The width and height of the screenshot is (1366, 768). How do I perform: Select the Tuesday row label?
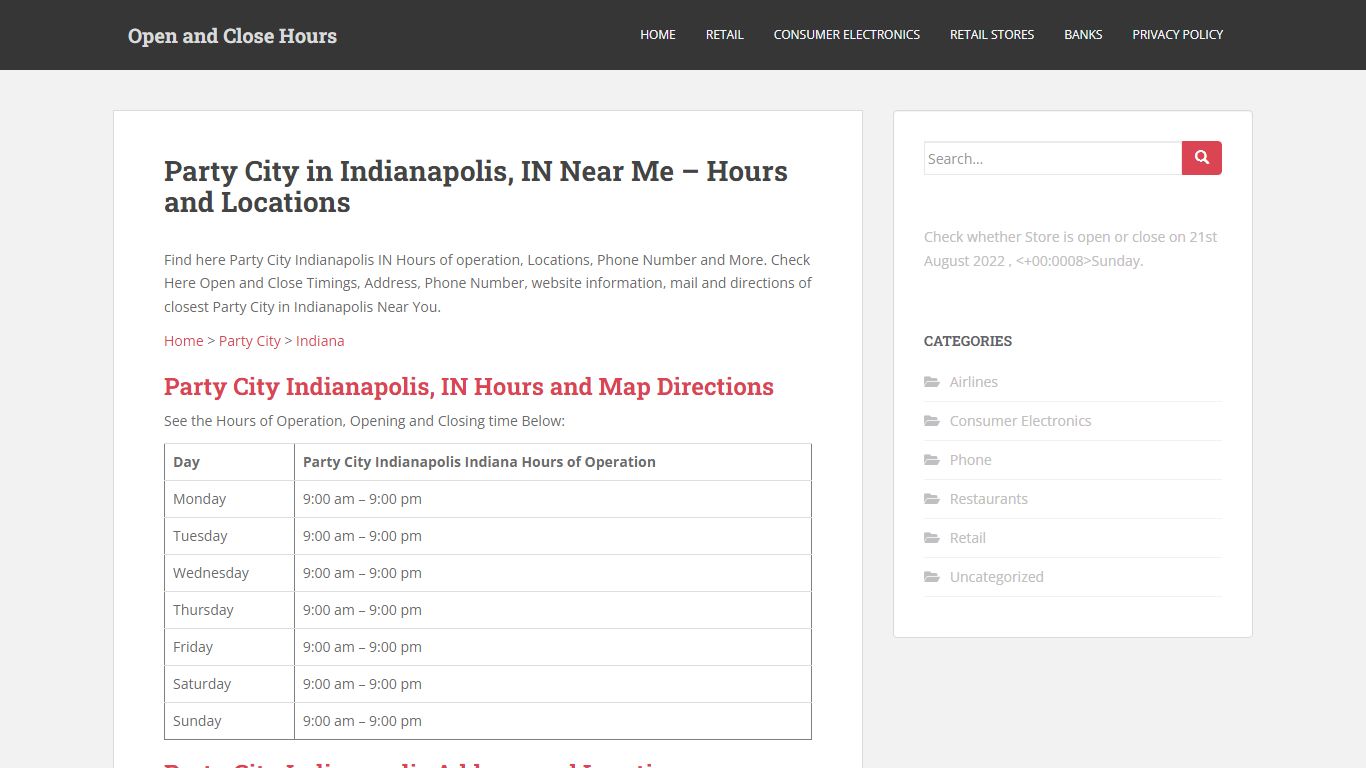200,536
